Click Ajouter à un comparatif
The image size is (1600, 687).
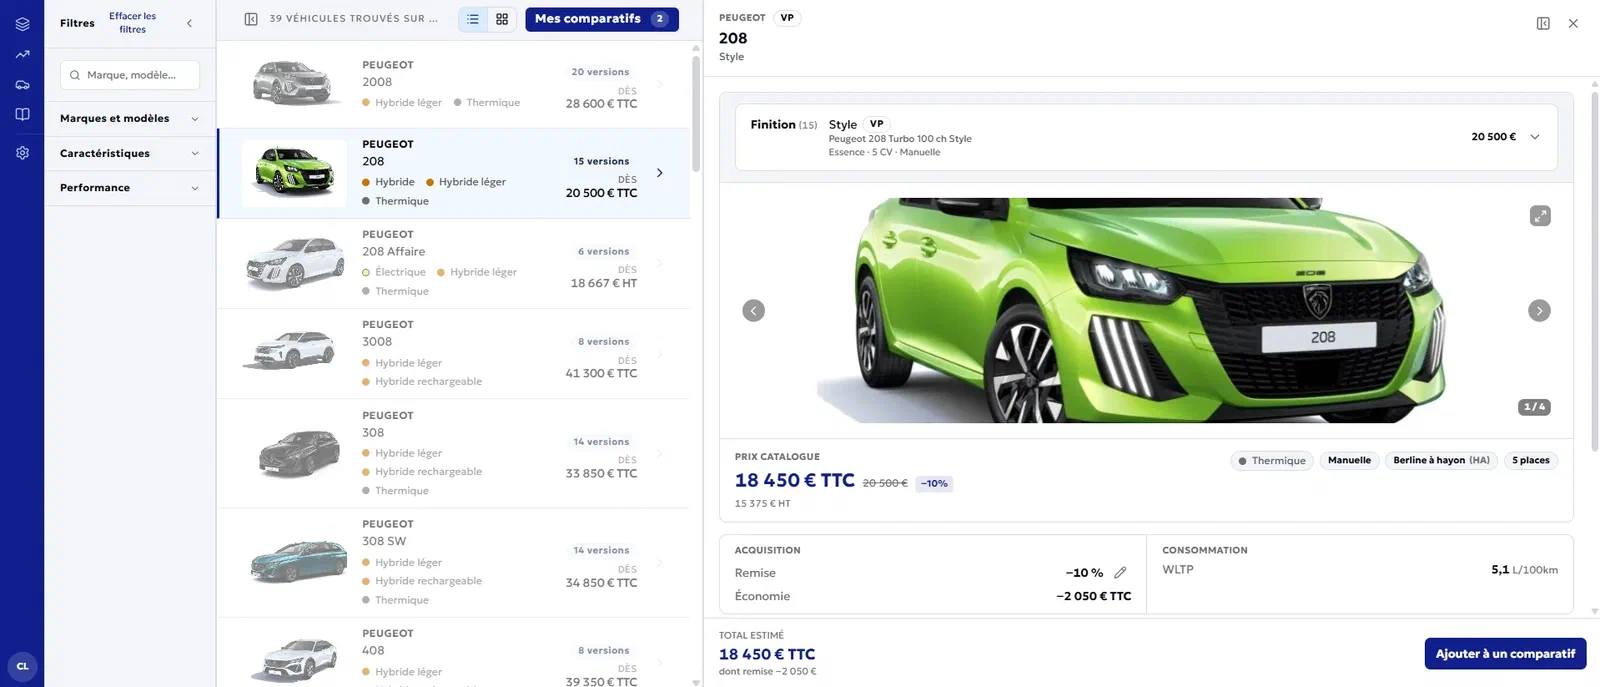[x=1505, y=654]
